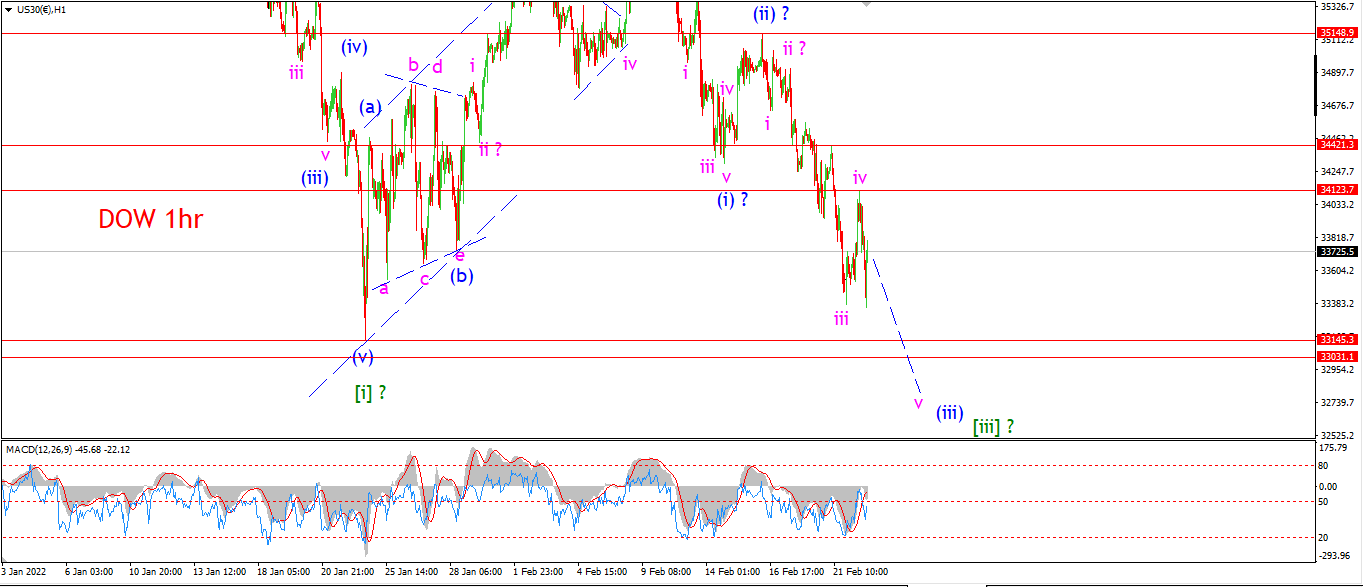
Task: Select the 34421.3 price level tag
Action: click(1339, 145)
